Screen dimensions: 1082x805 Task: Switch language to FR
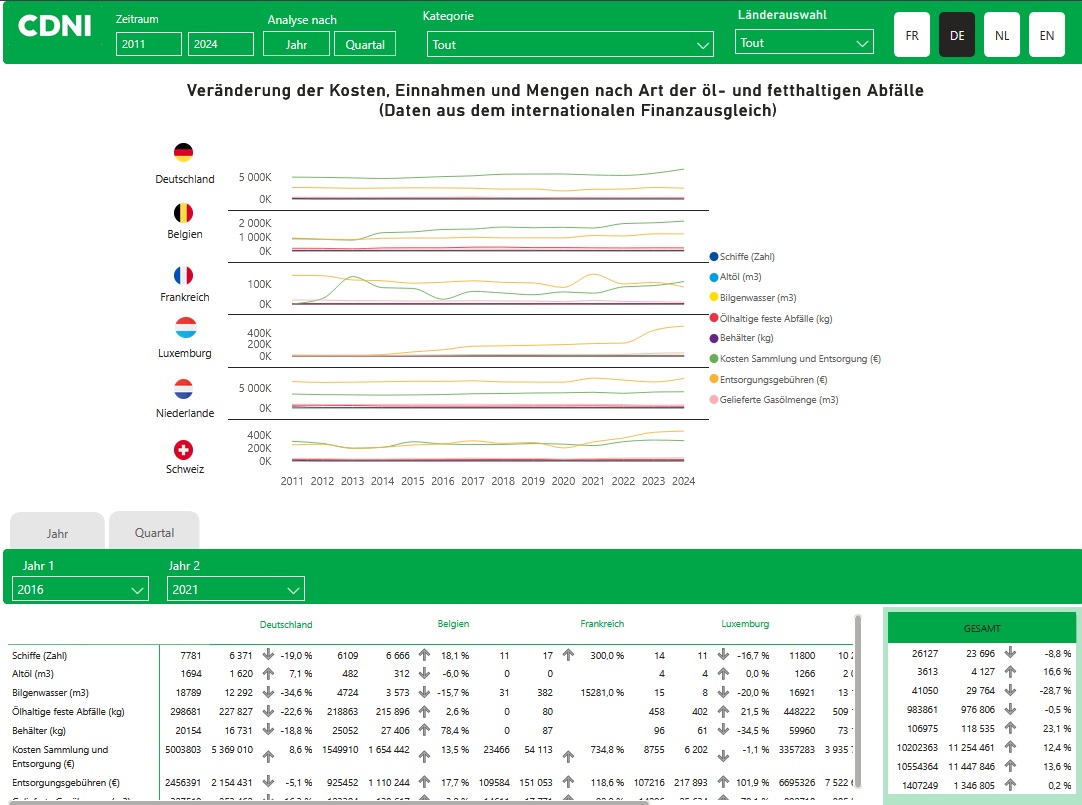tap(912, 35)
